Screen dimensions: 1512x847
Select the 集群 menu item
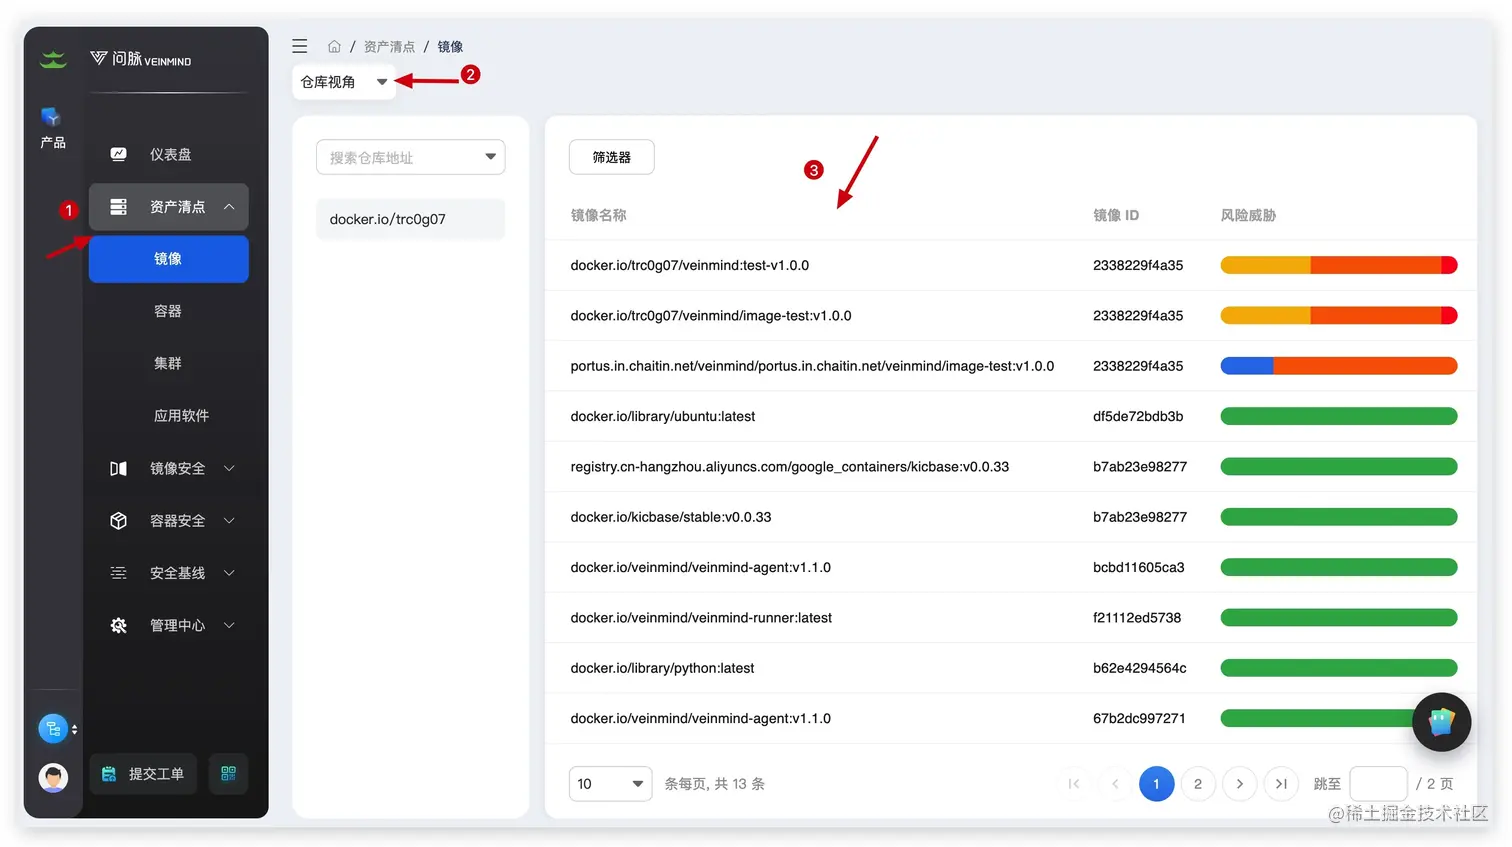tap(168, 363)
